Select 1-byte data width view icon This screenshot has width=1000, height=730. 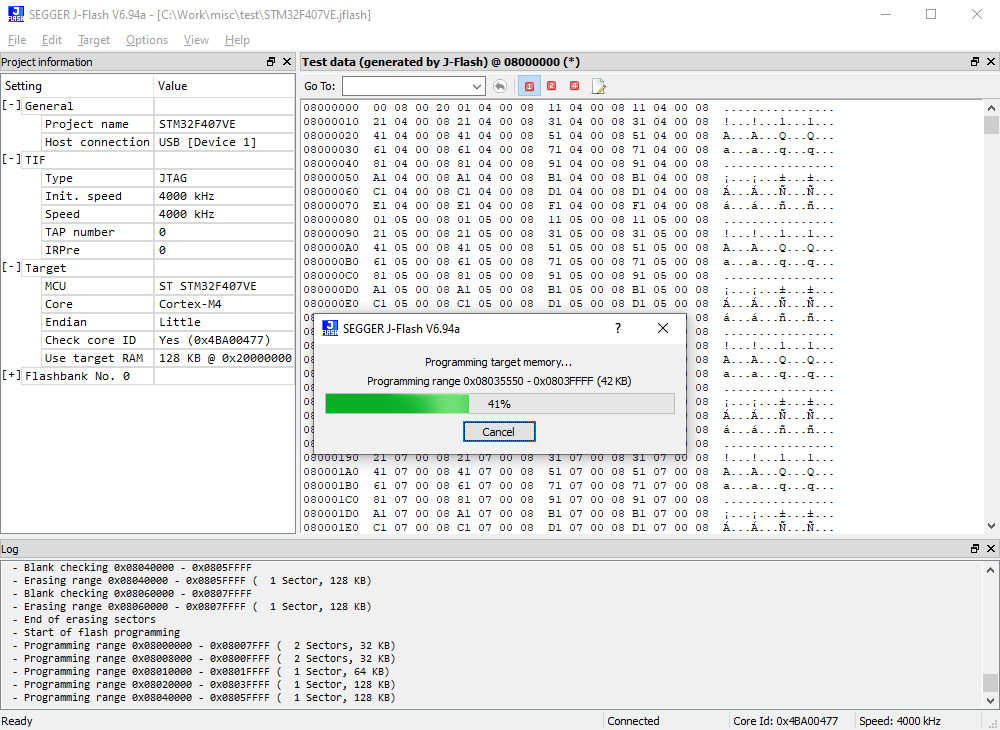[x=530, y=87]
